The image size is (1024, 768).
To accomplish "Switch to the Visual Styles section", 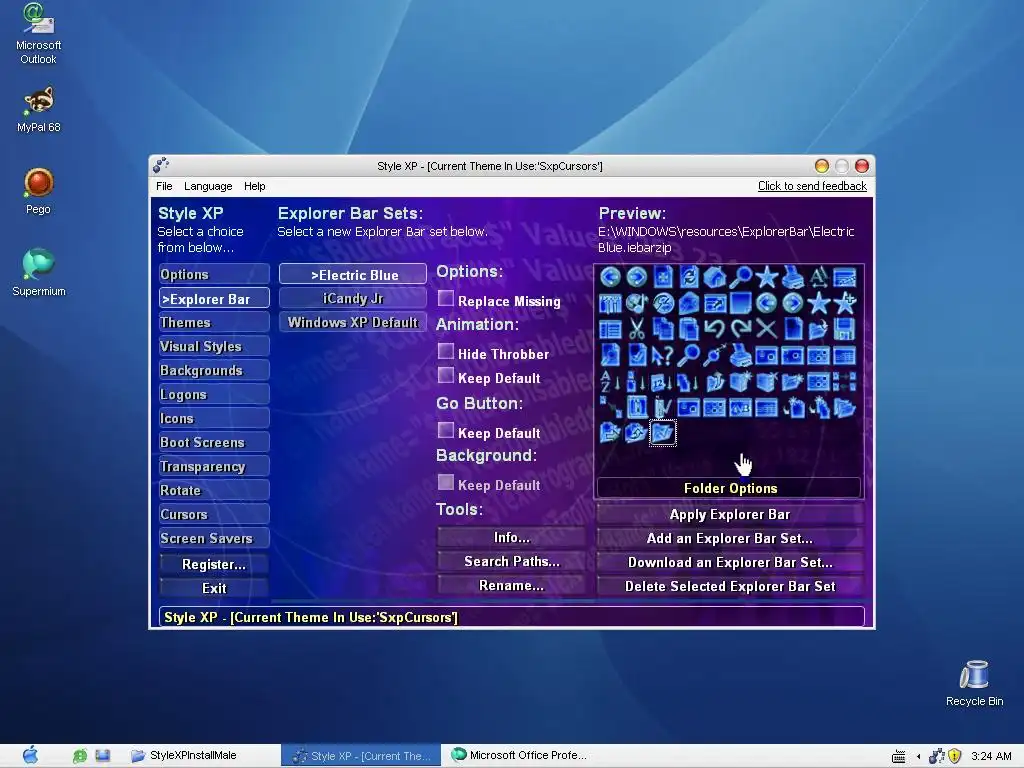I will (x=214, y=346).
